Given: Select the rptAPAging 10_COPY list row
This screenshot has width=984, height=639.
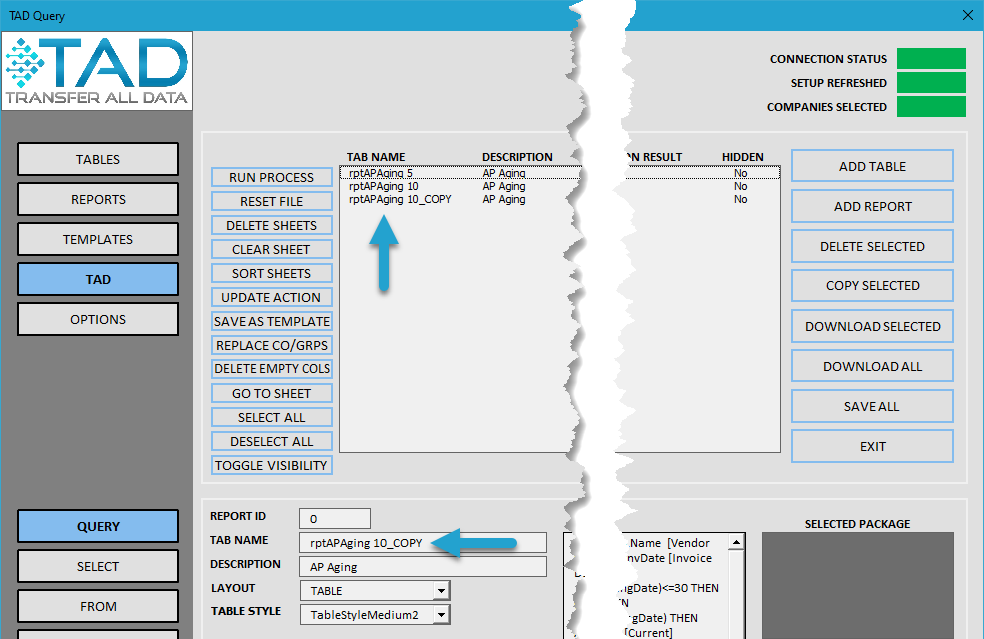Looking at the screenshot, I should point(560,200).
